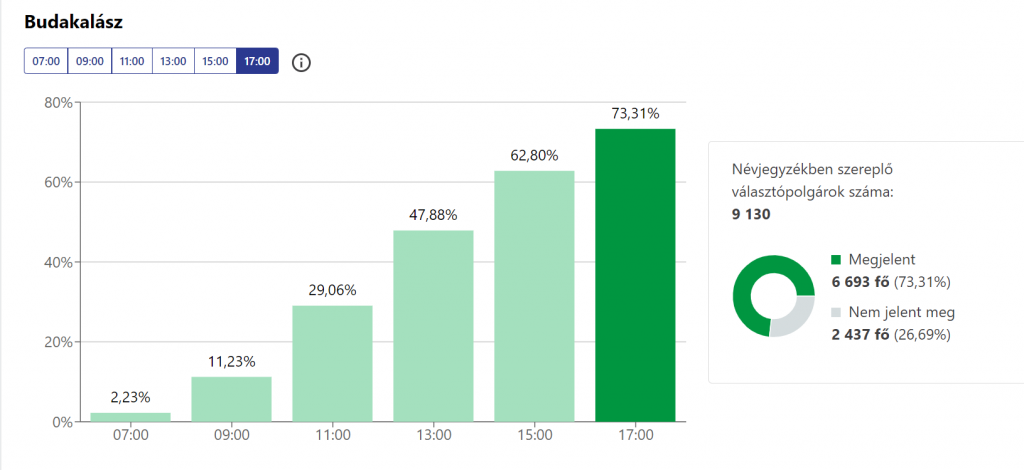The image size is (1024, 470).
Task: Click the gray Nem jelent meg square
Action: pos(836,313)
